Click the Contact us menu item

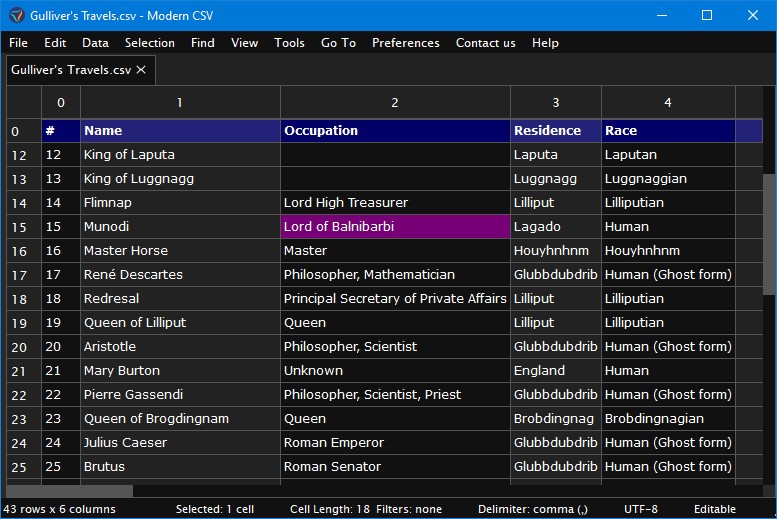[485, 43]
